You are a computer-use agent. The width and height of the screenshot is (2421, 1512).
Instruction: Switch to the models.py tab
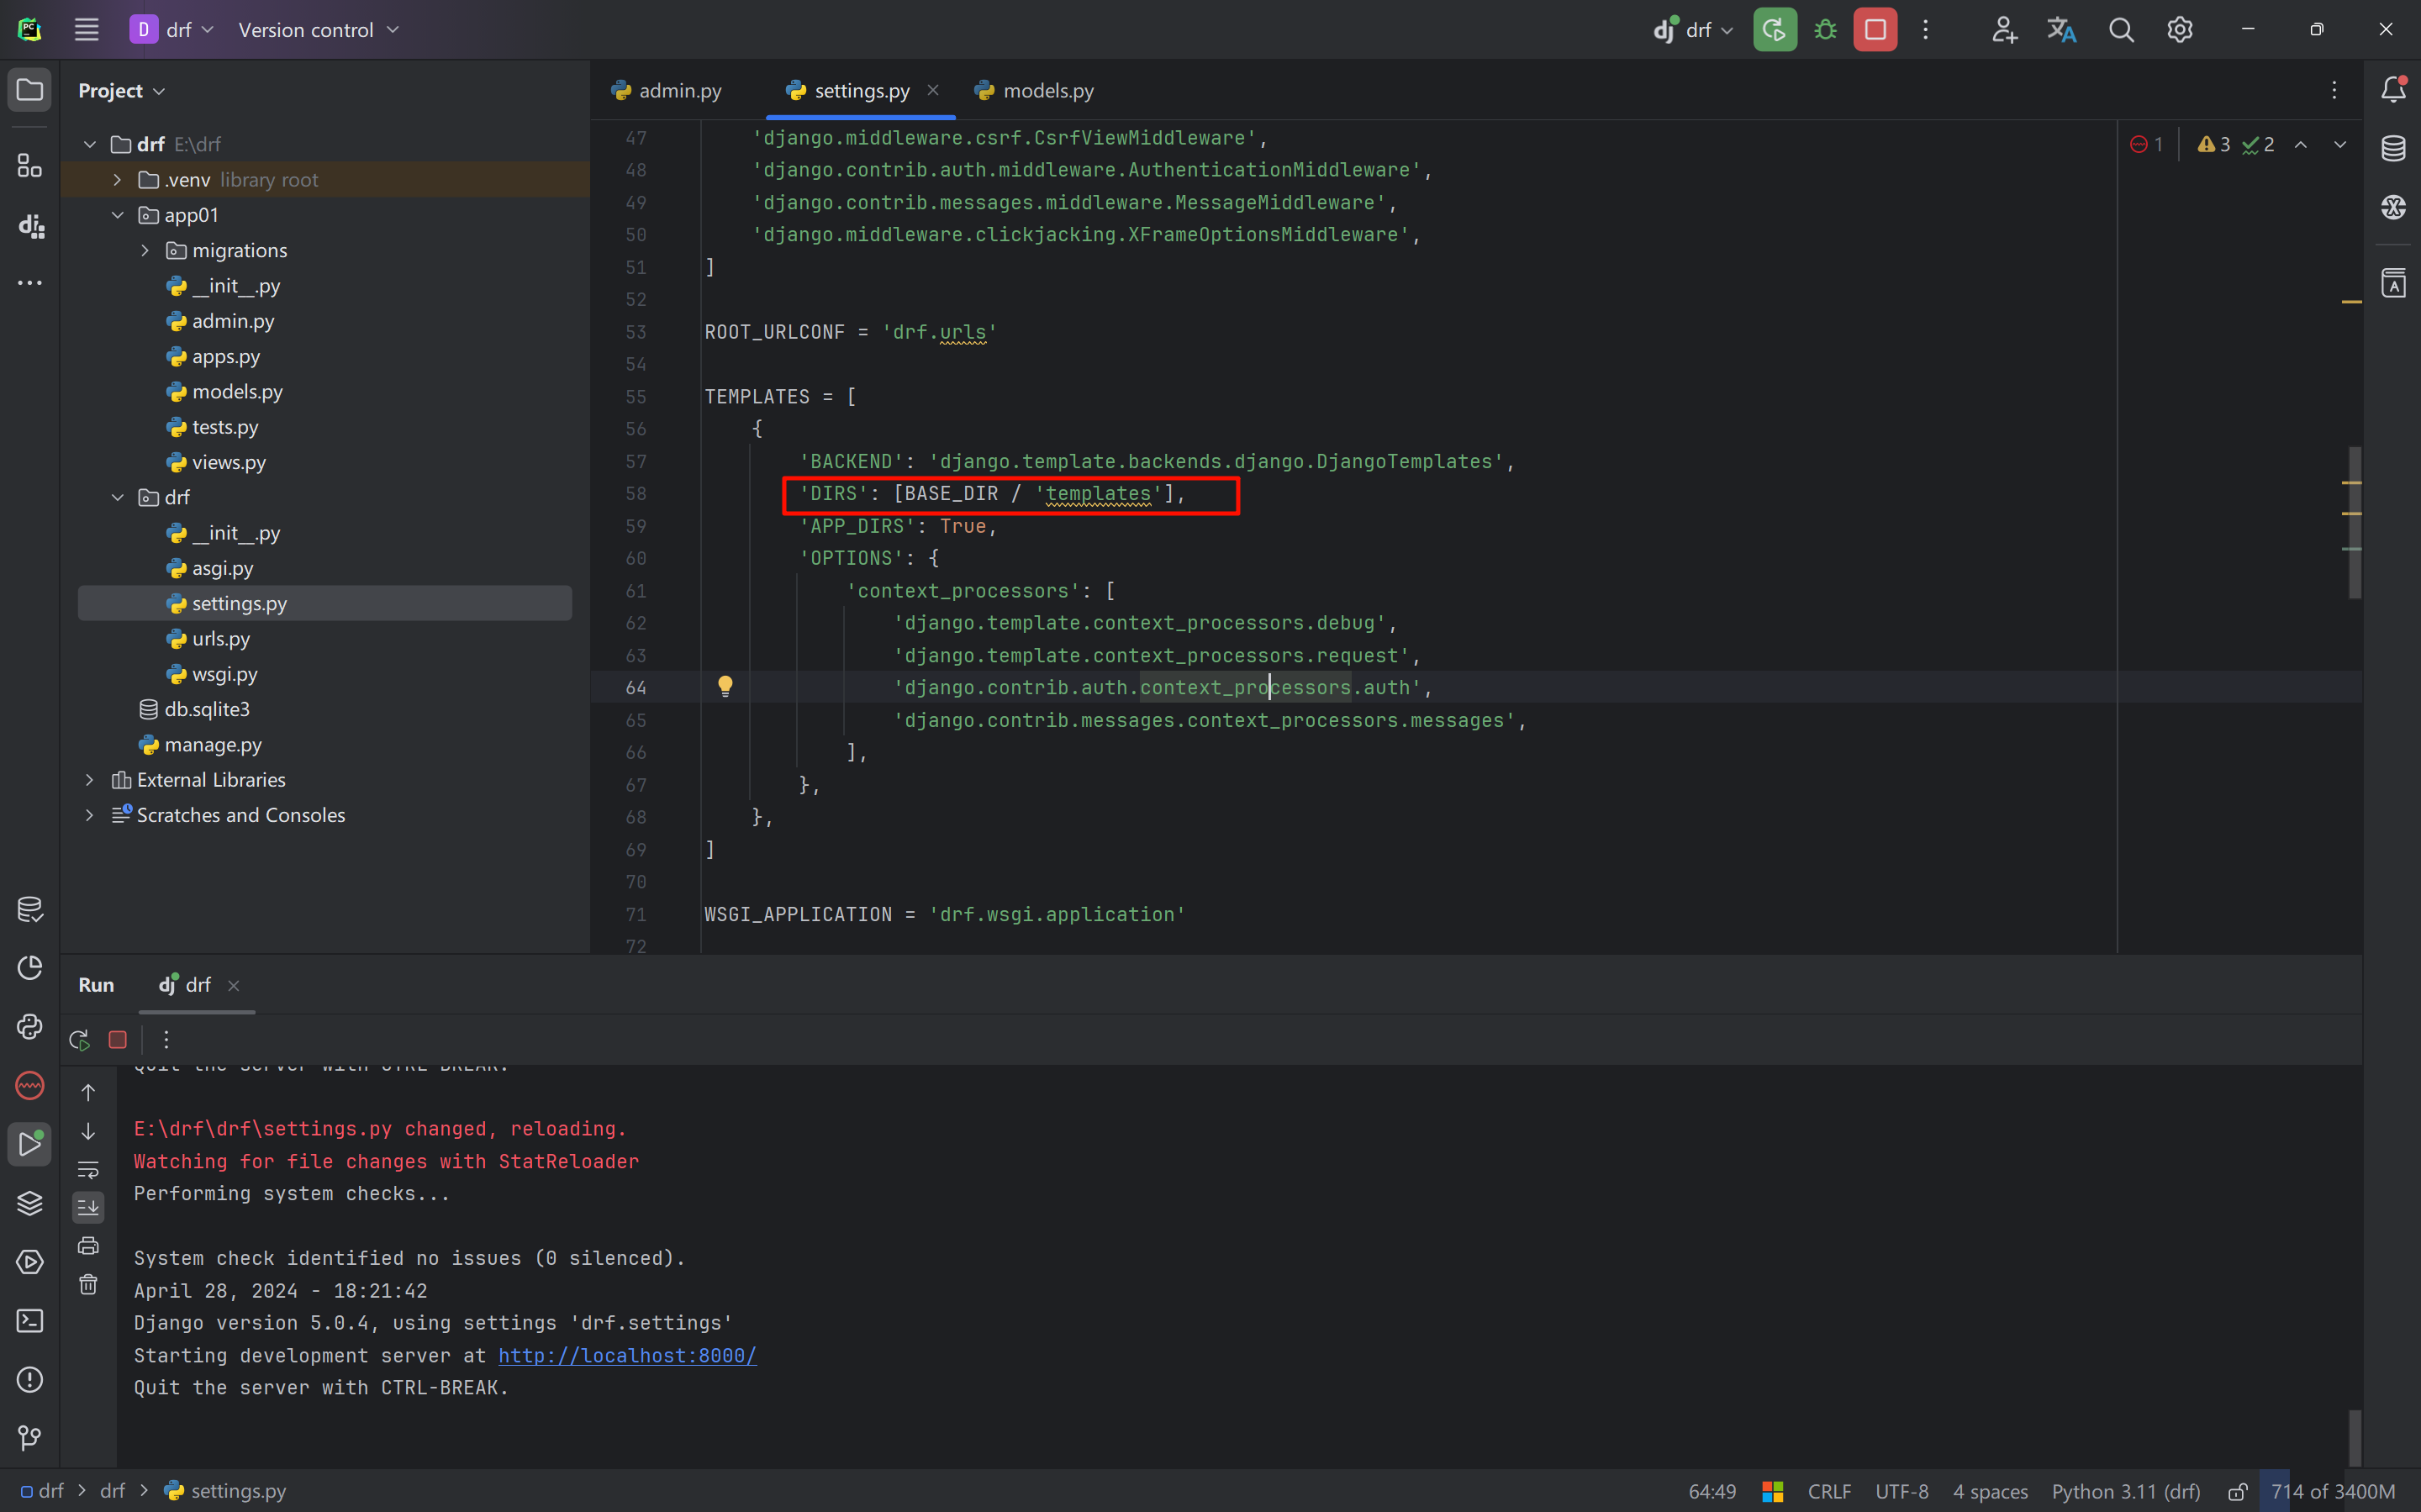coord(1047,91)
